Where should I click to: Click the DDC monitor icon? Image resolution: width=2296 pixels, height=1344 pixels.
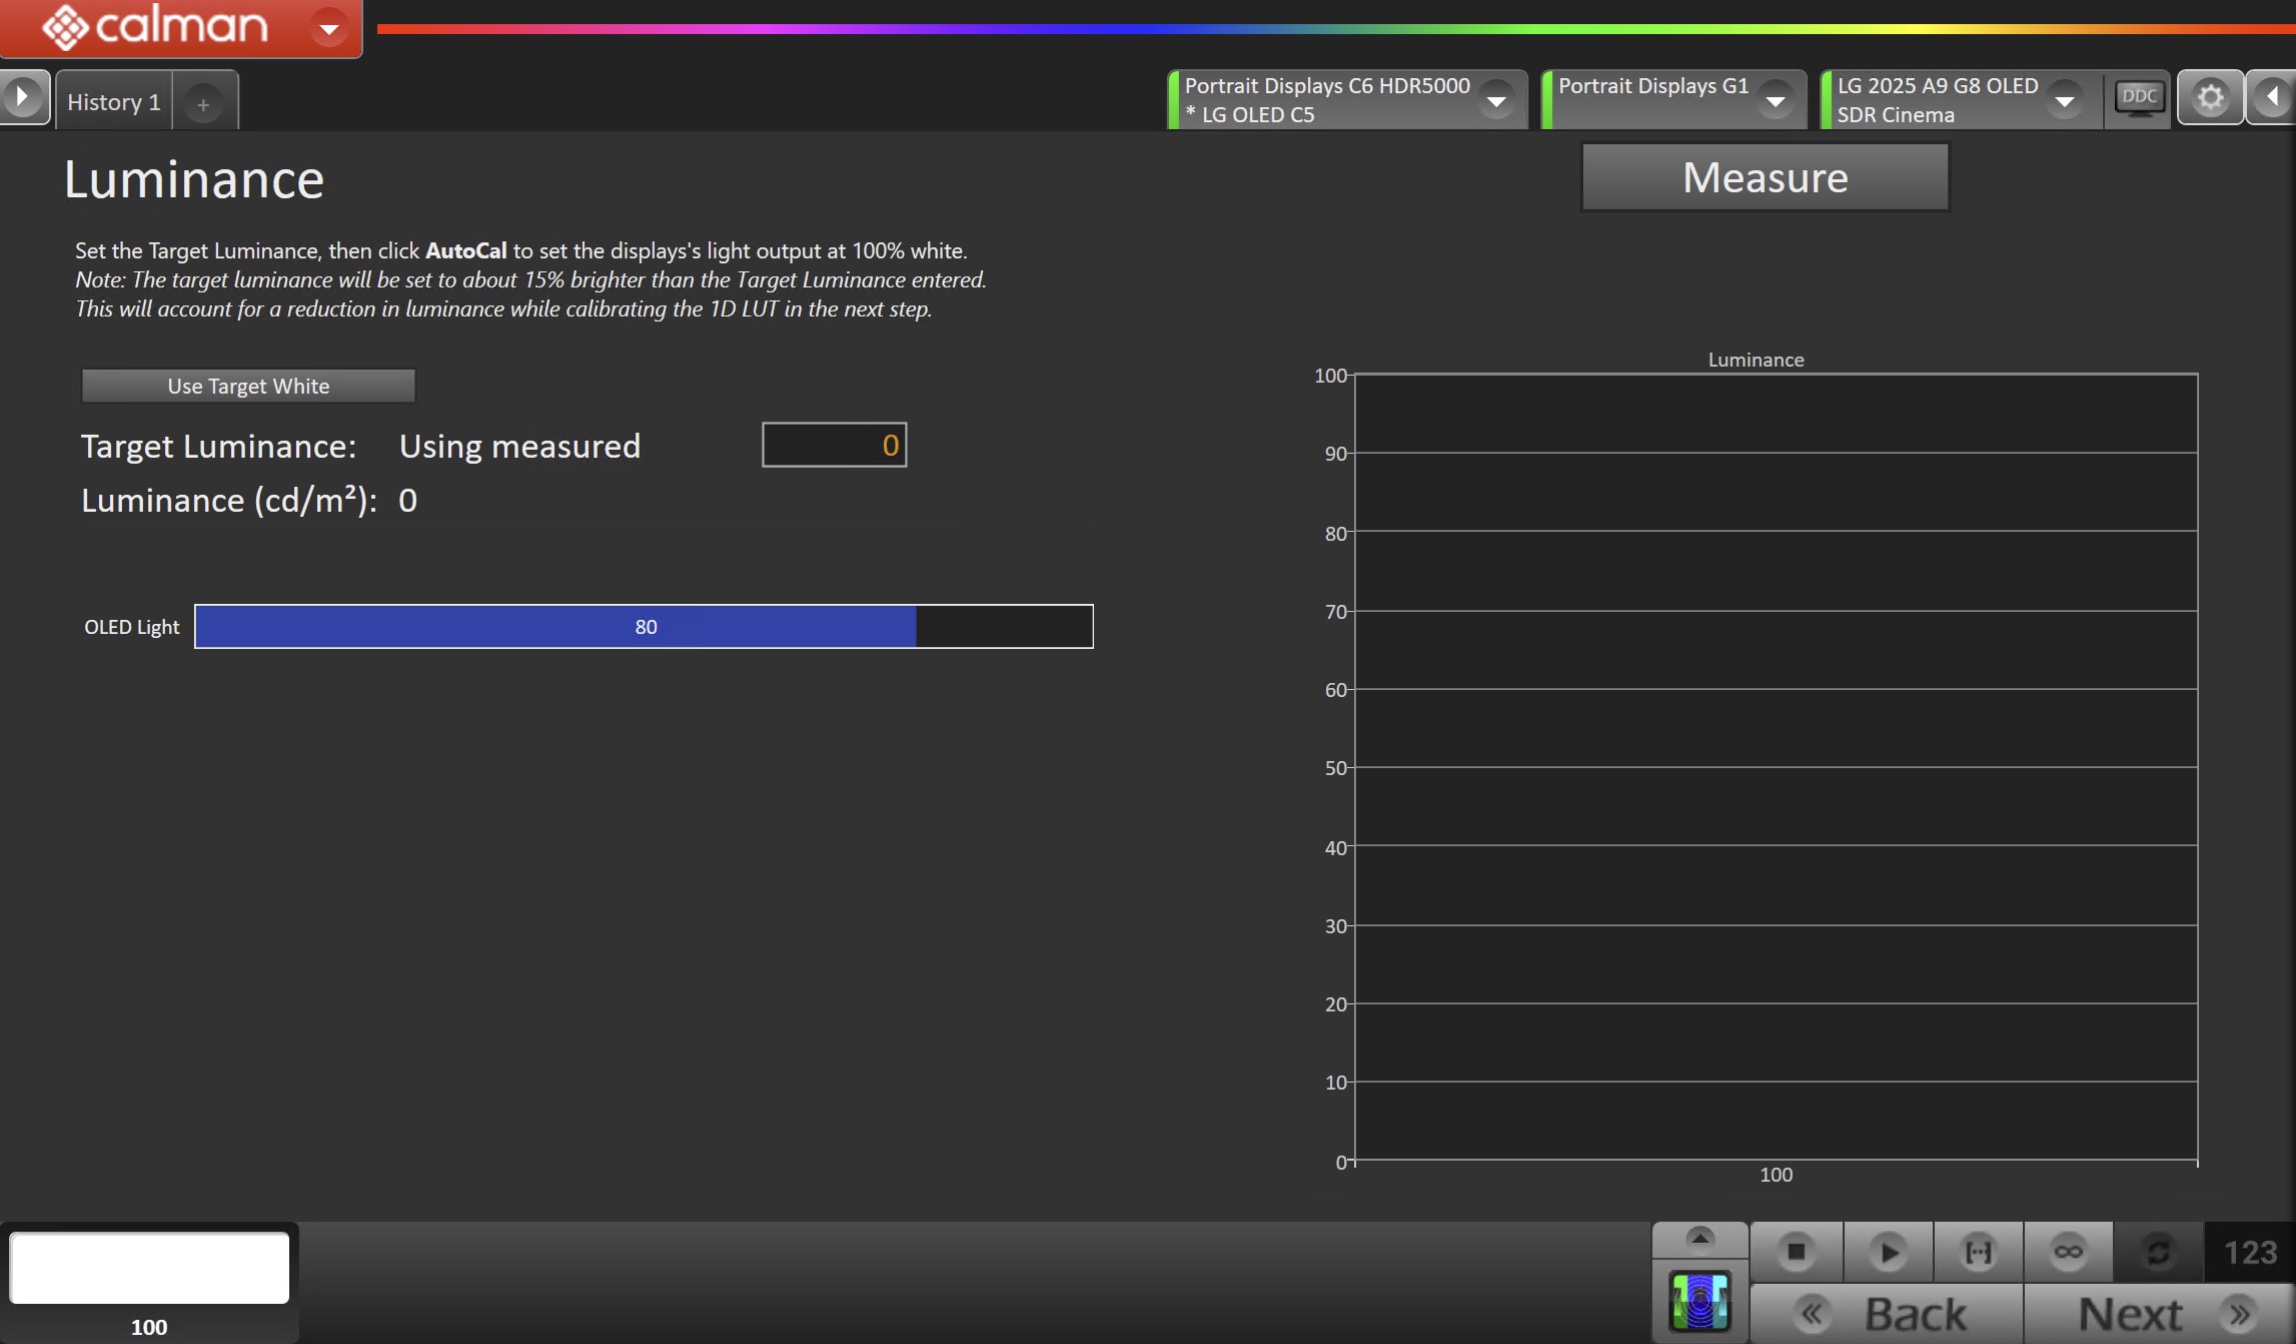click(2138, 98)
